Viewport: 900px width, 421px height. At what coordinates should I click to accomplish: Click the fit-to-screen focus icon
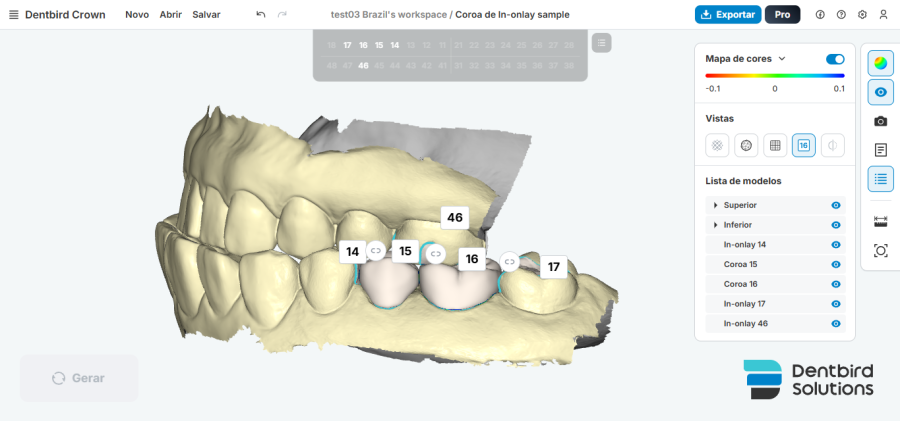click(x=880, y=250)
